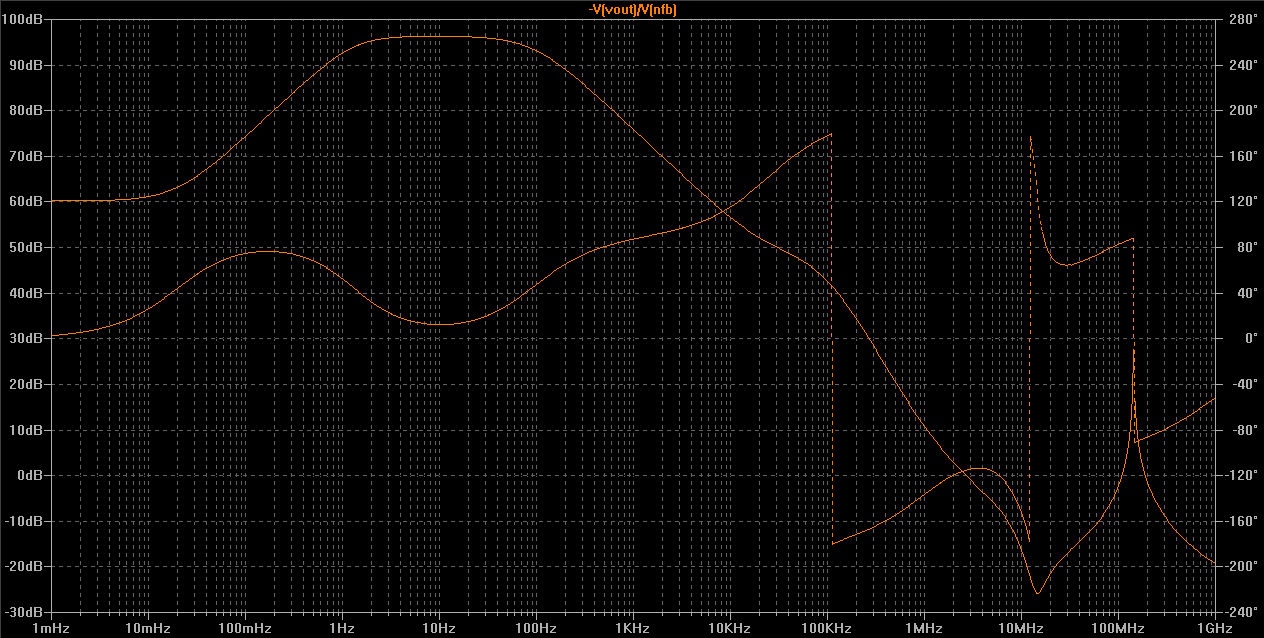Viewport: 1264px width, 638px height.
Task: Click the 1Hz frequency axis label
Action: click(x=342, y=628)
